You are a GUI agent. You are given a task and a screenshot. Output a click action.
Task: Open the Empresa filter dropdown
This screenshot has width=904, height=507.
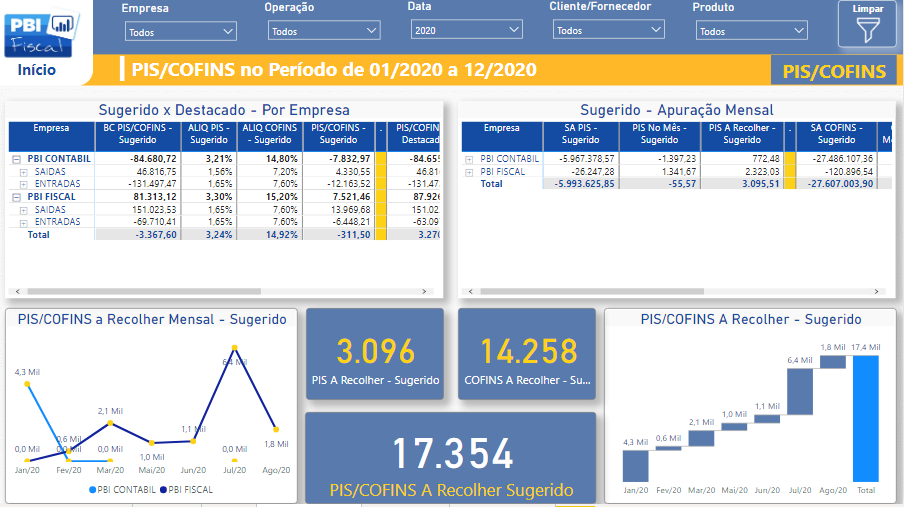point(181,32)
